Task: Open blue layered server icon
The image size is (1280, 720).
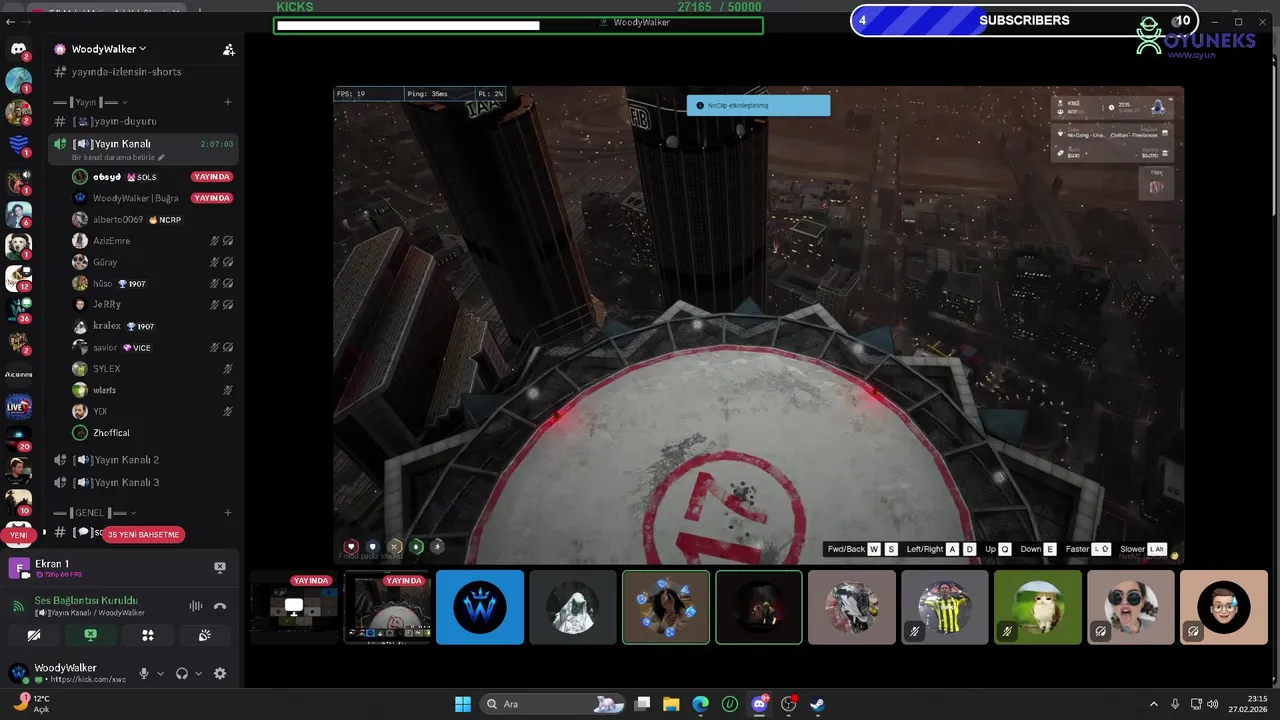Action: click(18, 146)
